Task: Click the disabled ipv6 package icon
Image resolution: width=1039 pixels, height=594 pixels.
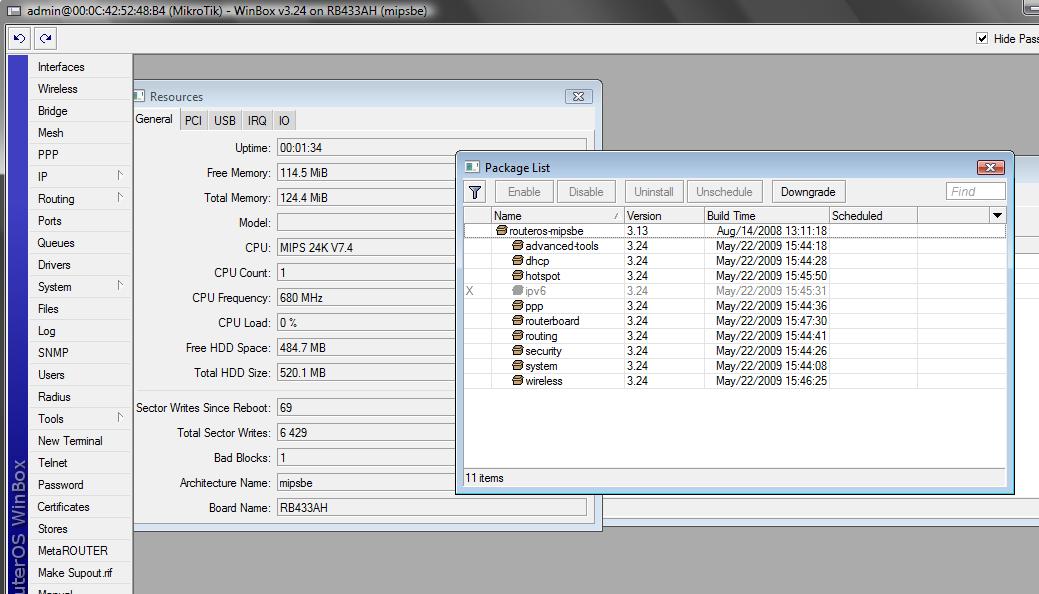Action: pyautogui.click(x=518, y=290)
